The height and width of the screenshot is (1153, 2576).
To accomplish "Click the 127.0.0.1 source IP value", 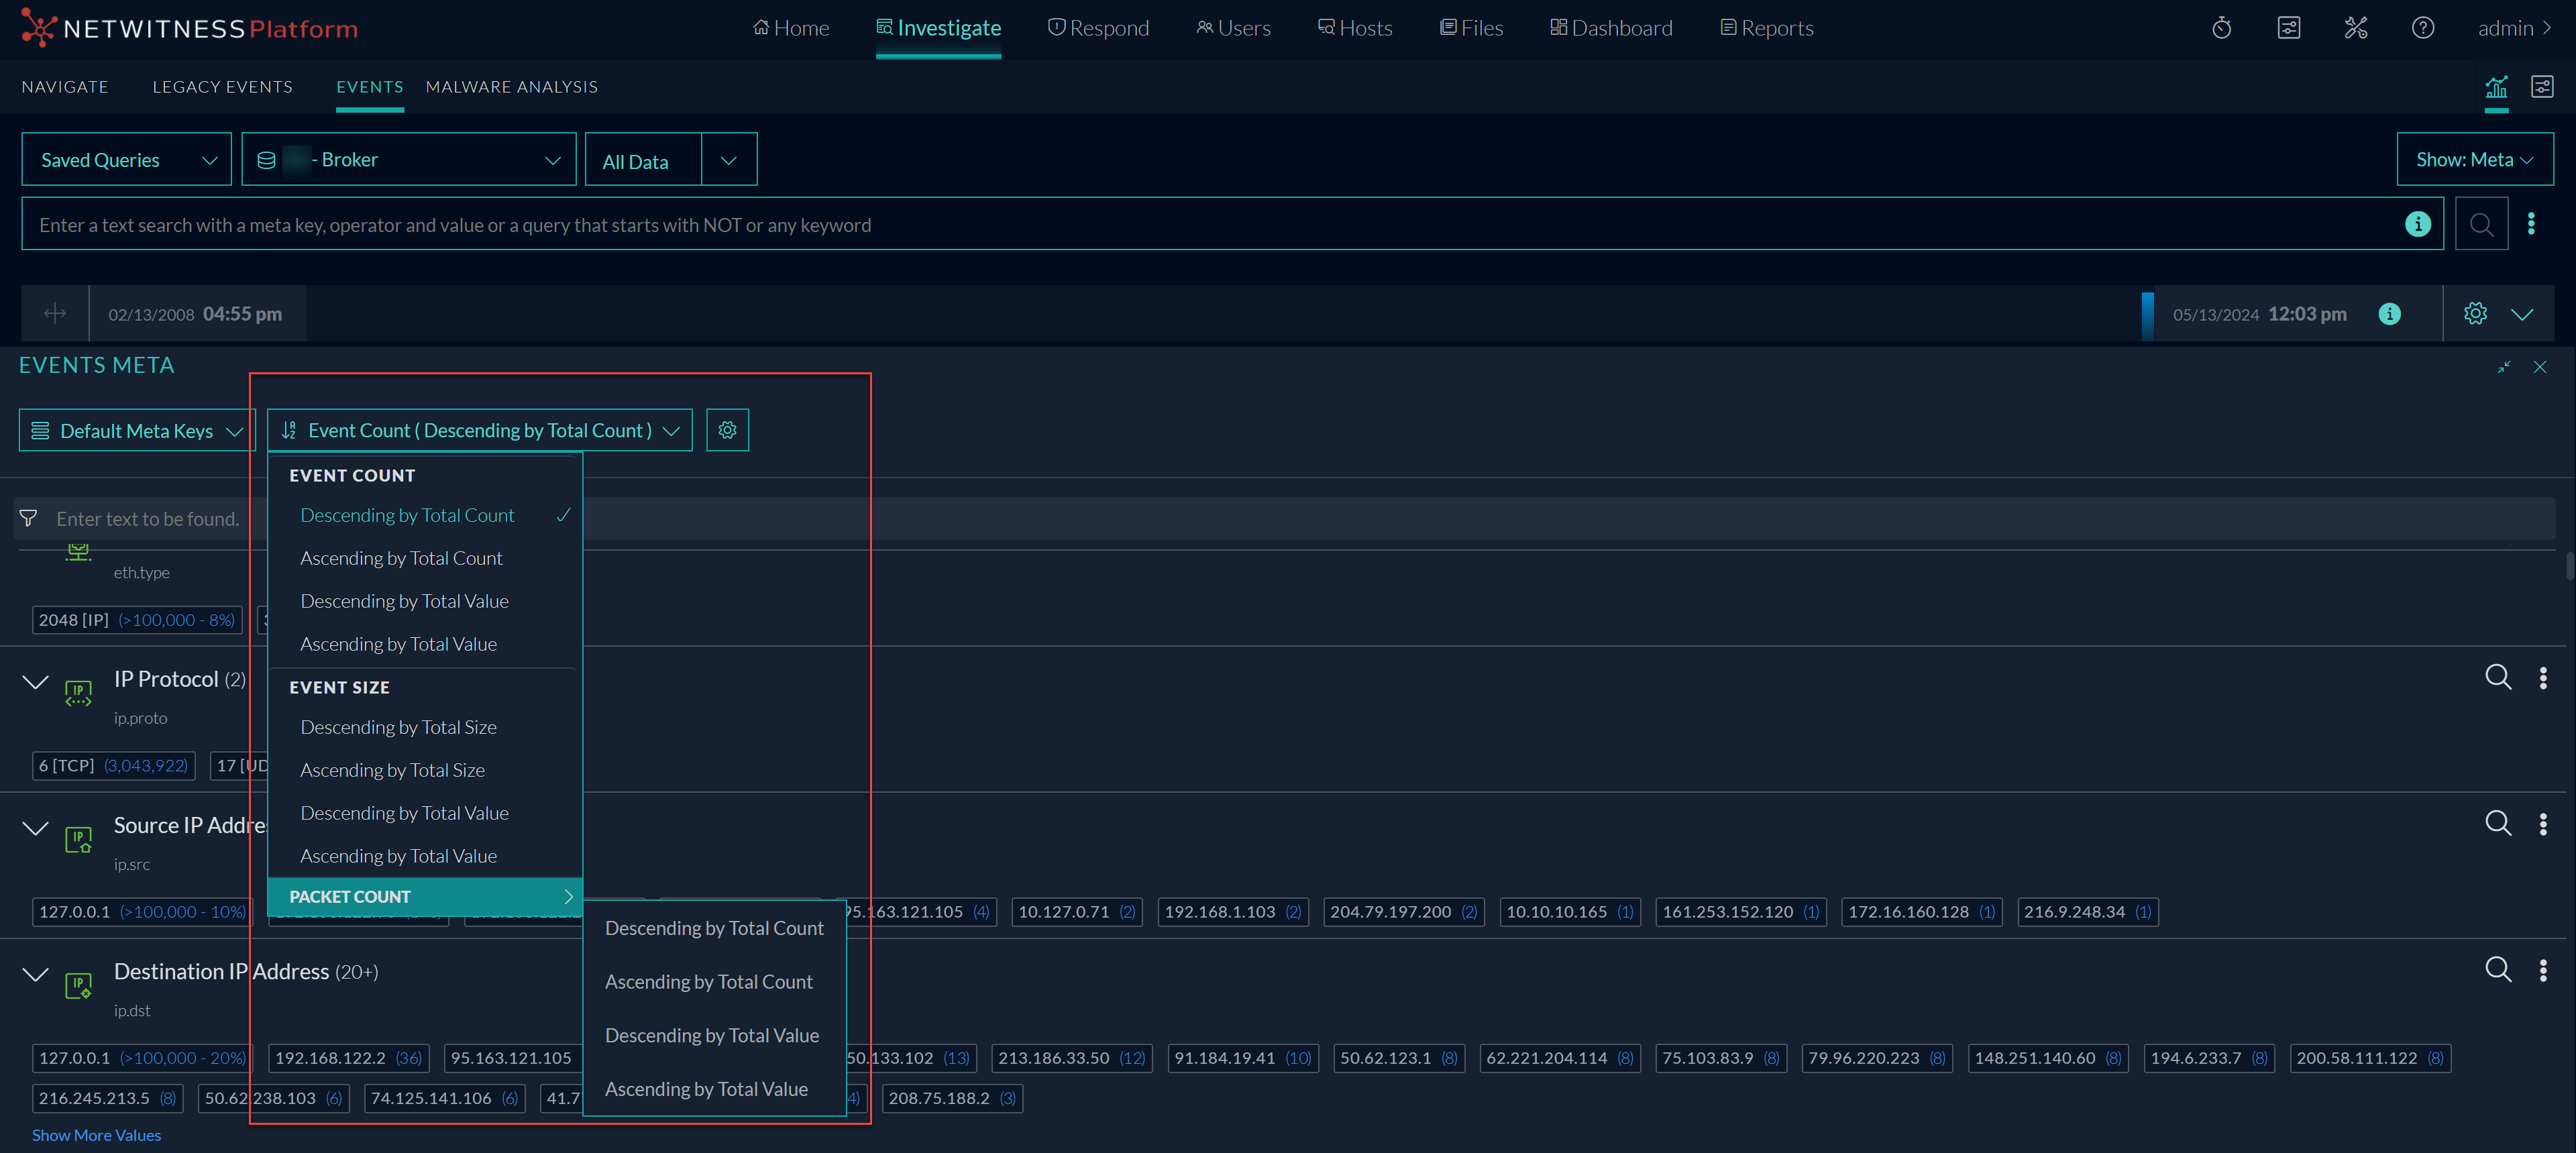I will (x=74, y=912).
